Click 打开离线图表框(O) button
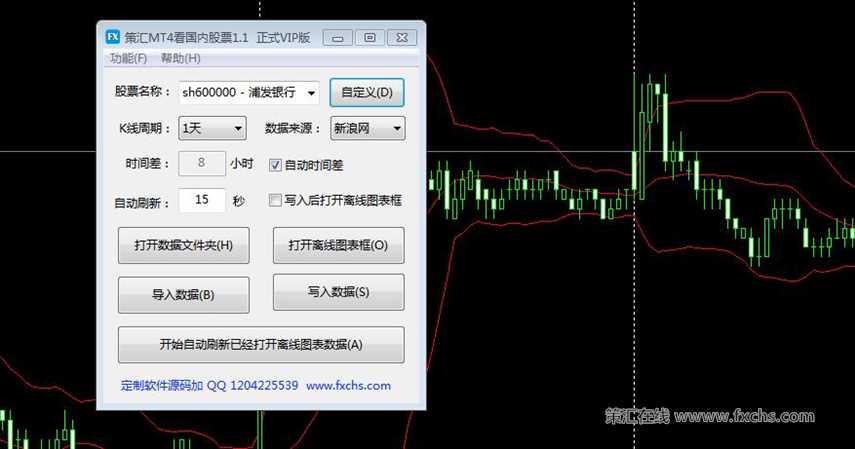The height and width of the screenshot is (449, 855). click(339, 246)
